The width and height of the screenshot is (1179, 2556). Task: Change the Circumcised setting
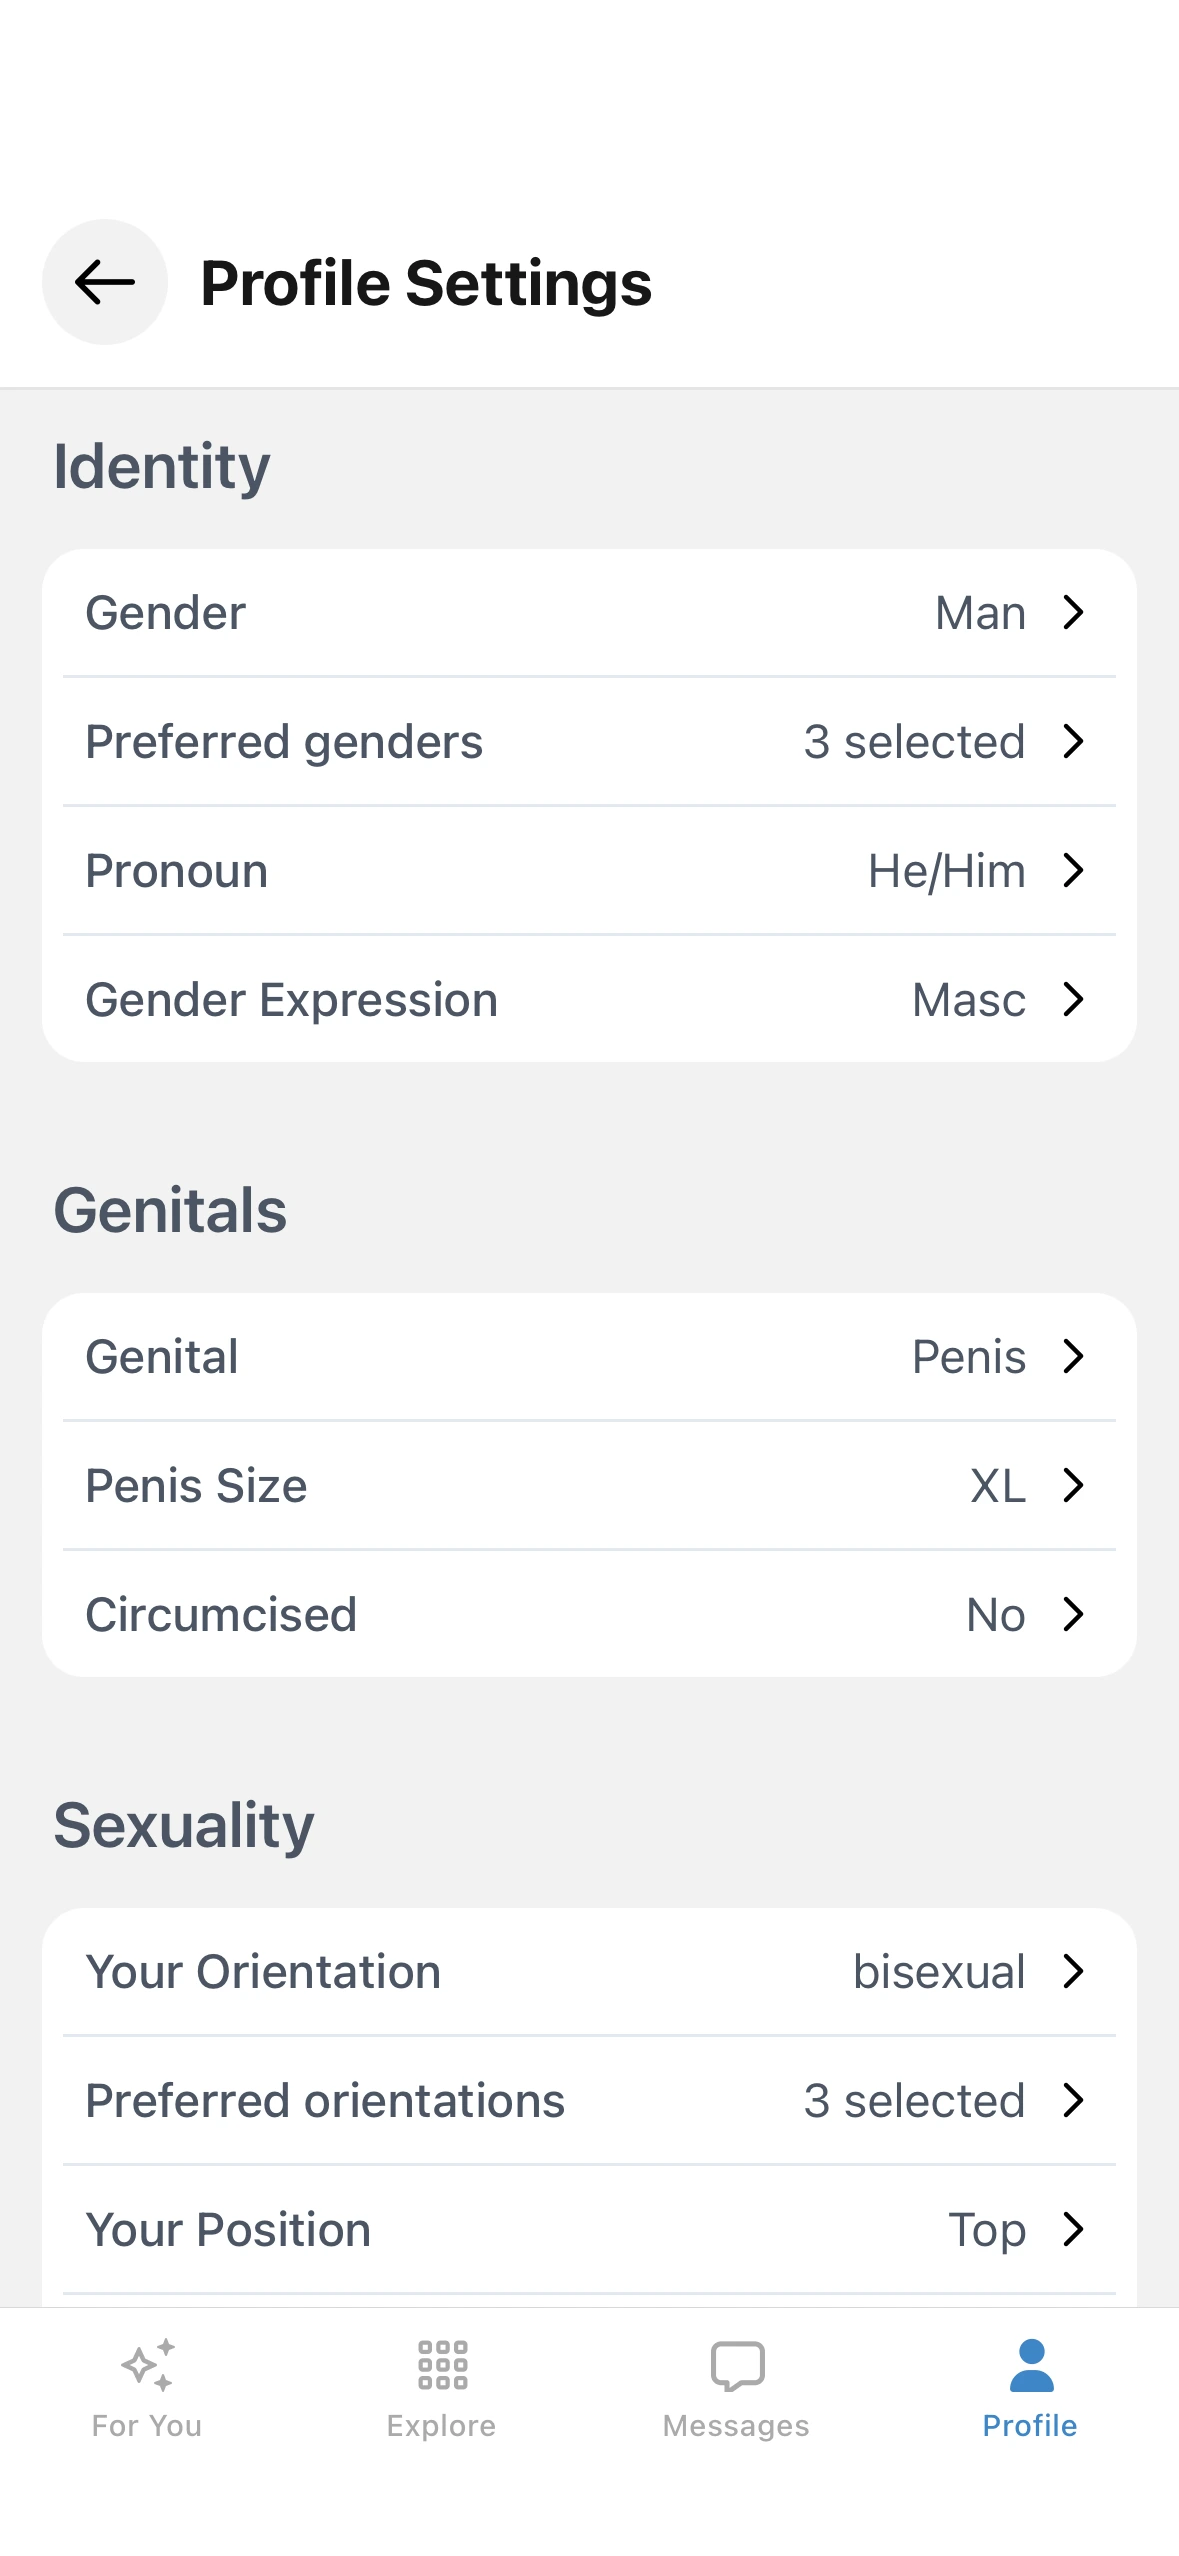[589, 1614]
